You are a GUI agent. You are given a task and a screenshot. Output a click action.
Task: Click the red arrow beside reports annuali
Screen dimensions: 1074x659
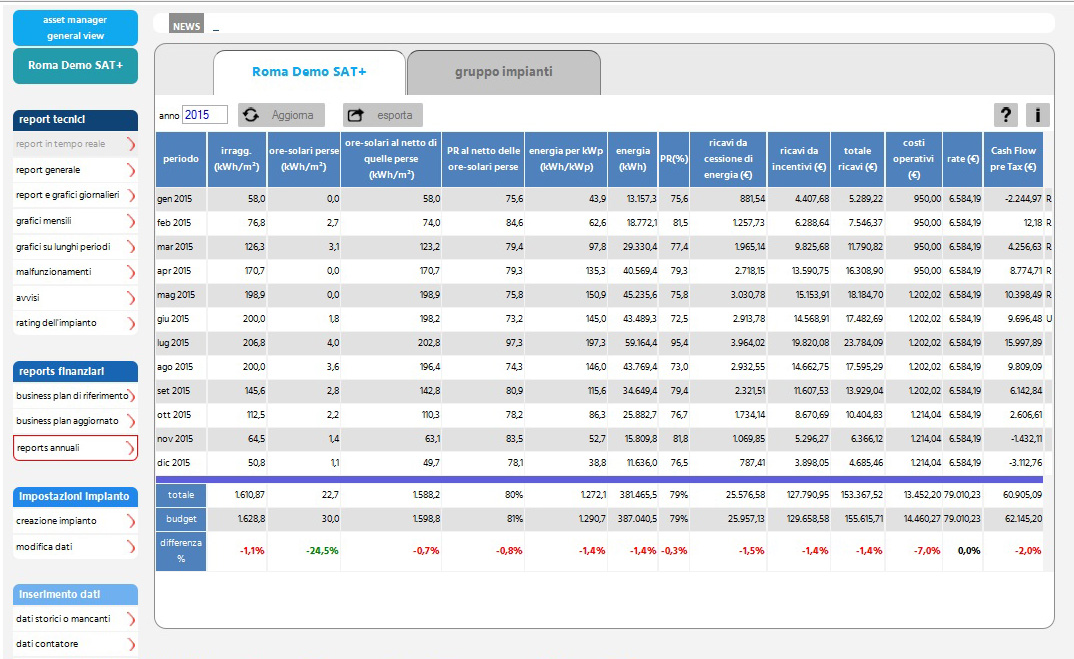point(131,448)
